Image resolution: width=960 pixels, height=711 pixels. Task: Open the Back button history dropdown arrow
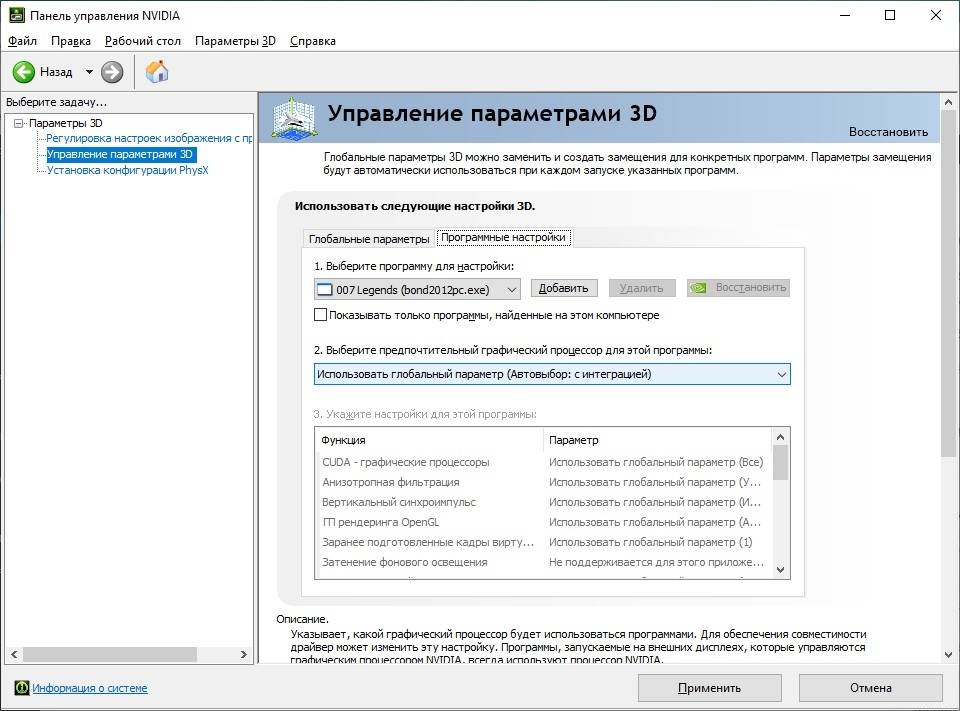point(89,72)
